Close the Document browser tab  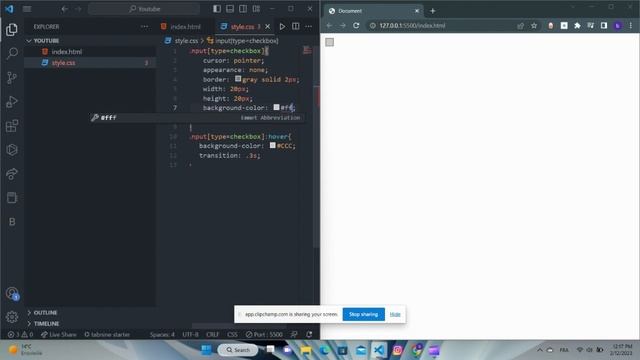(417, 11)
